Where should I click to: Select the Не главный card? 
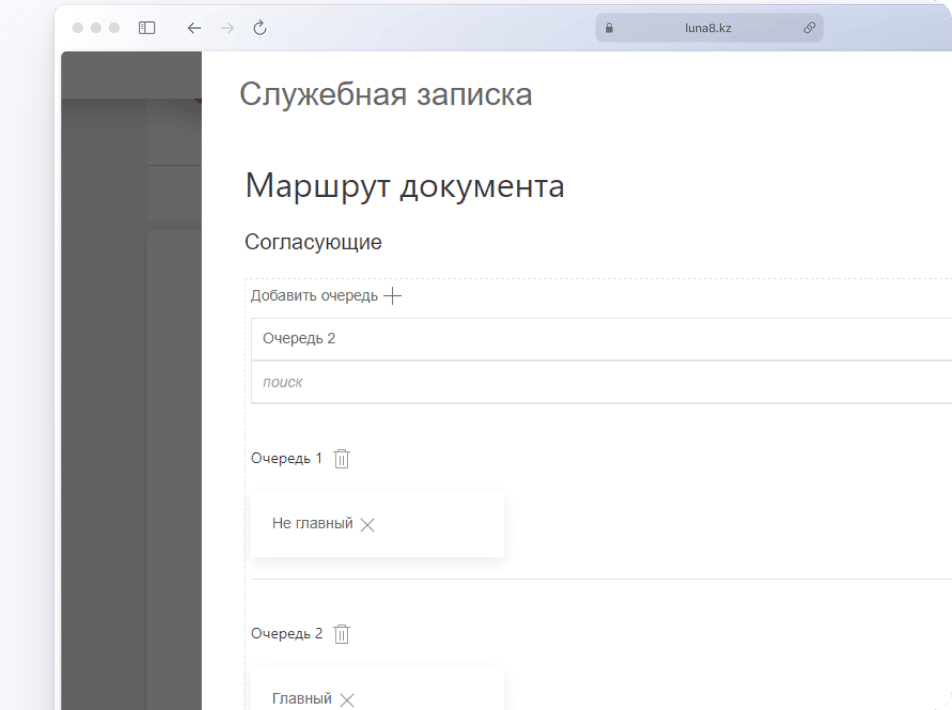(x=312, y=524)
